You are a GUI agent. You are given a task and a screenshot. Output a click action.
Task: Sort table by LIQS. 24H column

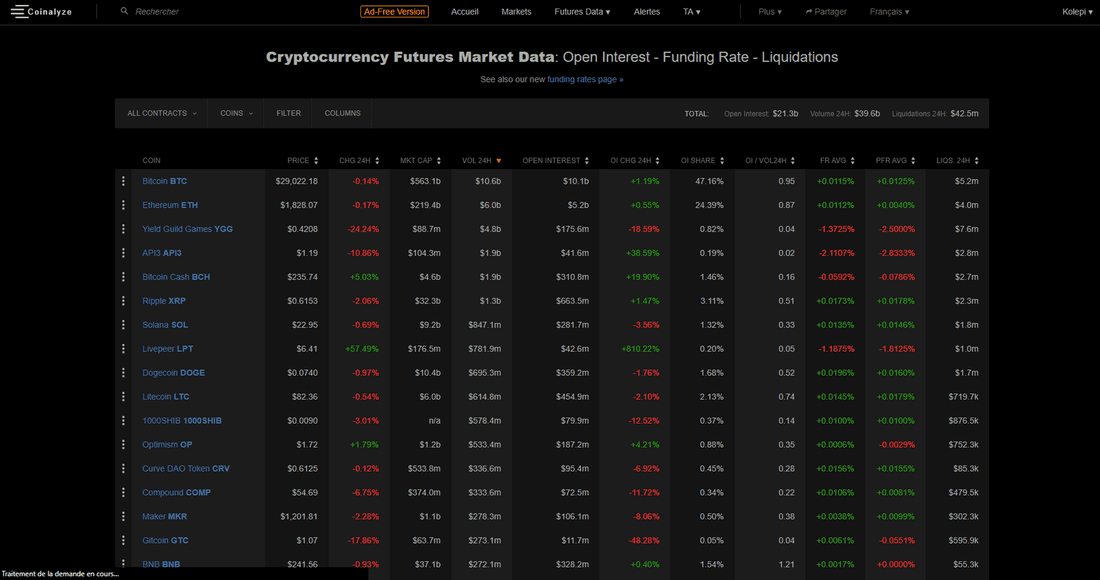point(958,161)
